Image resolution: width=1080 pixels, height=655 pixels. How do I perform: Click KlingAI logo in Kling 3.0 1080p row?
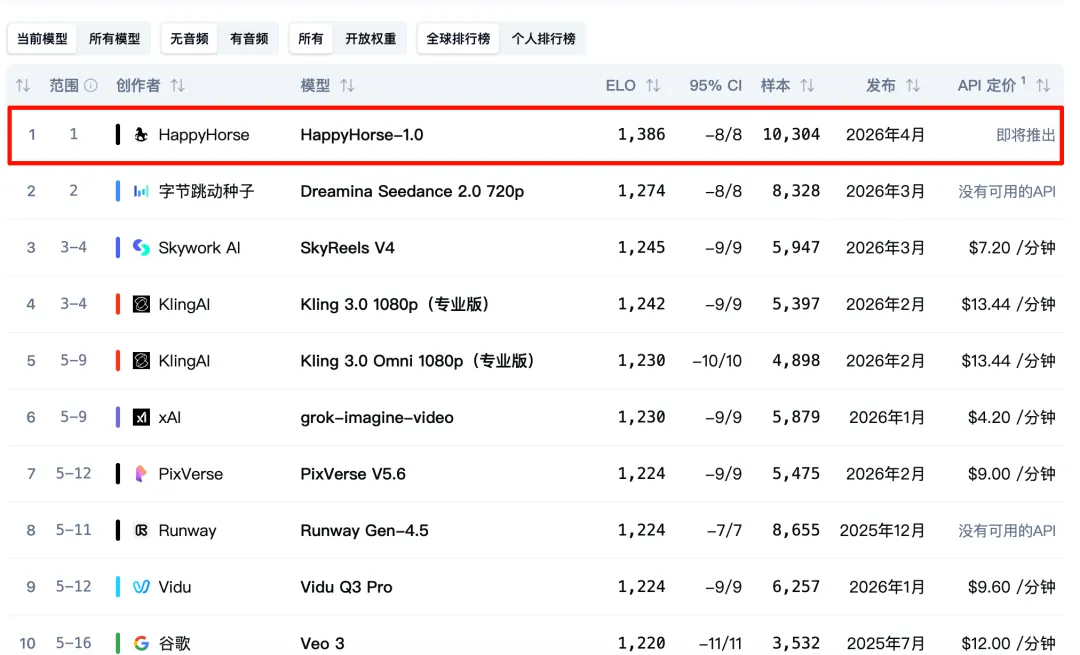click(x=141, y=304)
